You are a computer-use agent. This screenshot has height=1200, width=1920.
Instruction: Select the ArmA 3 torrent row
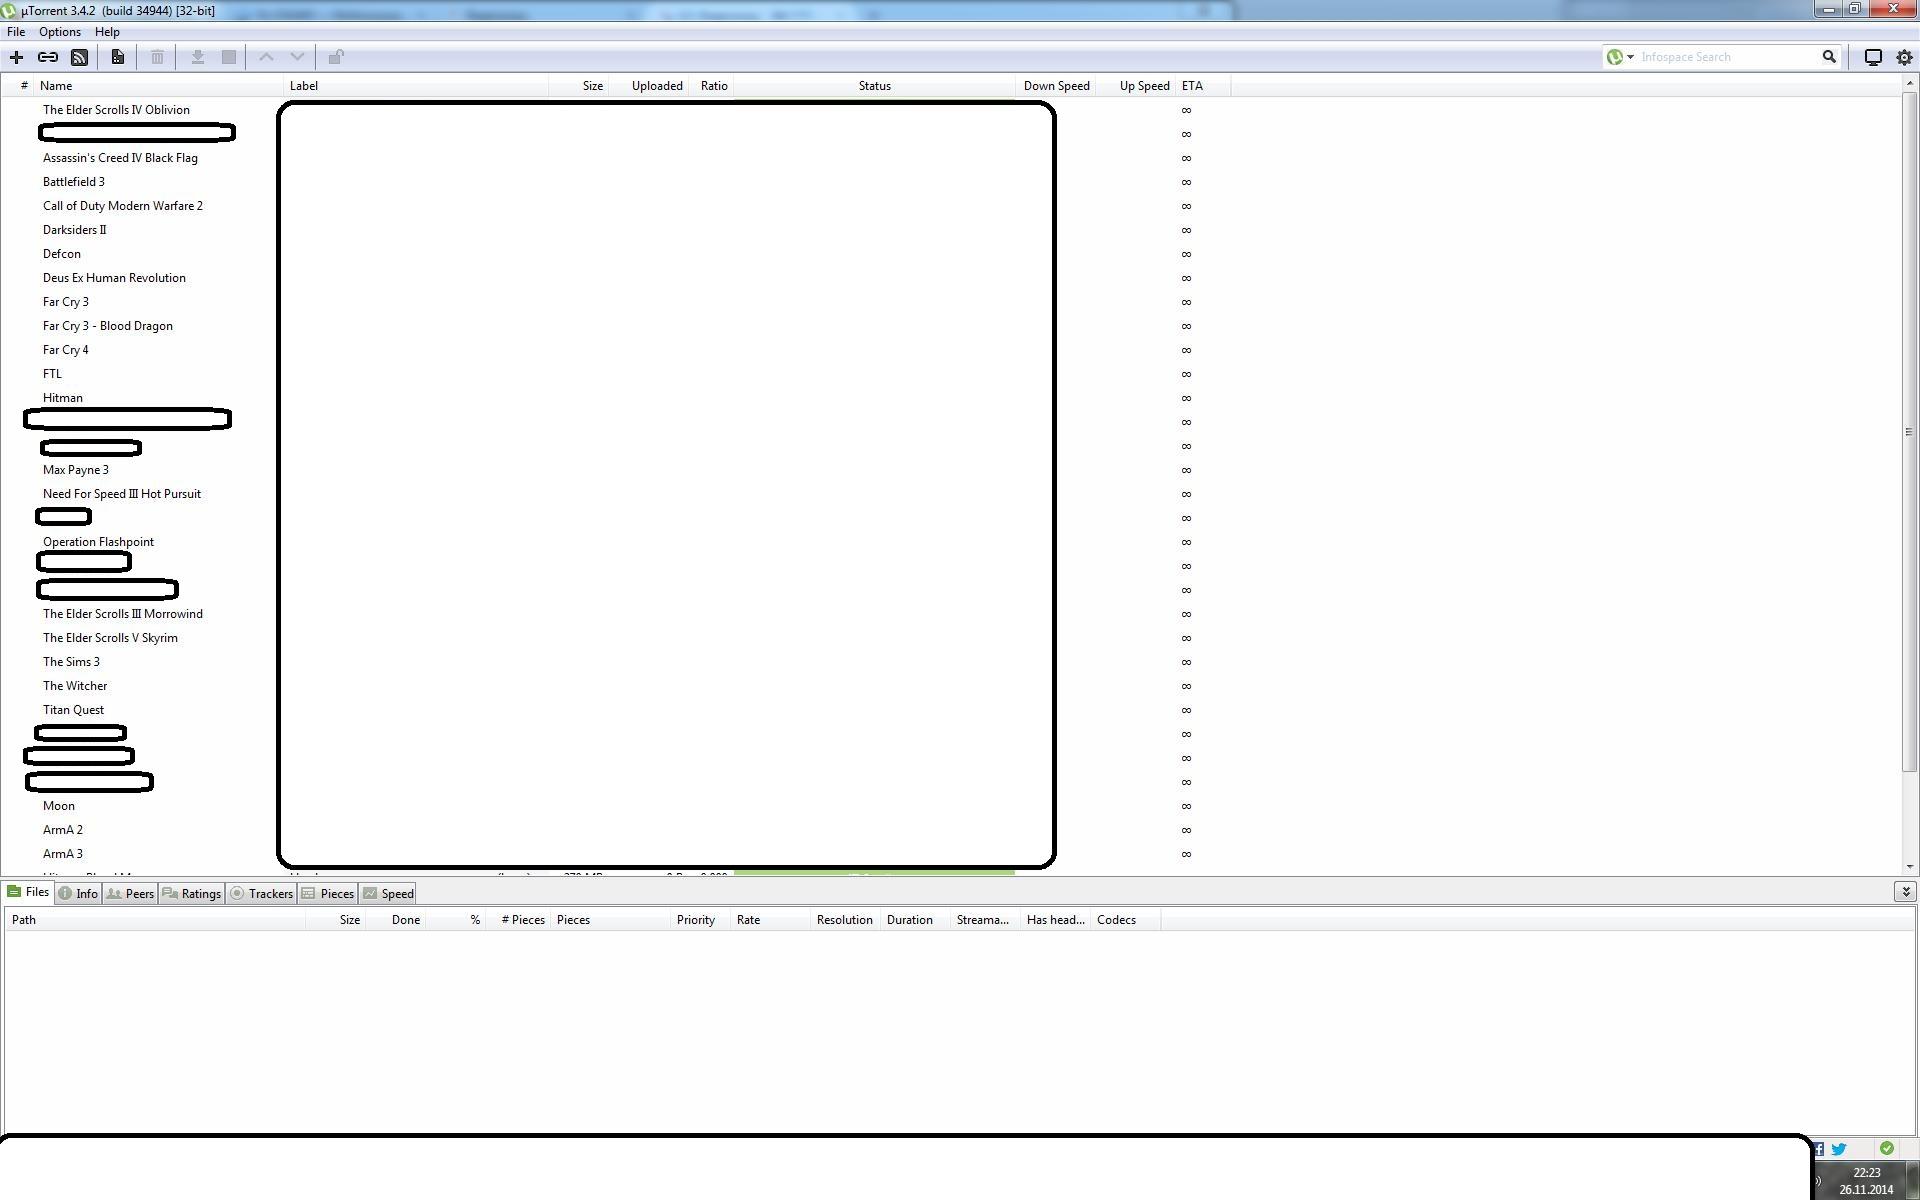pos(63,854)
